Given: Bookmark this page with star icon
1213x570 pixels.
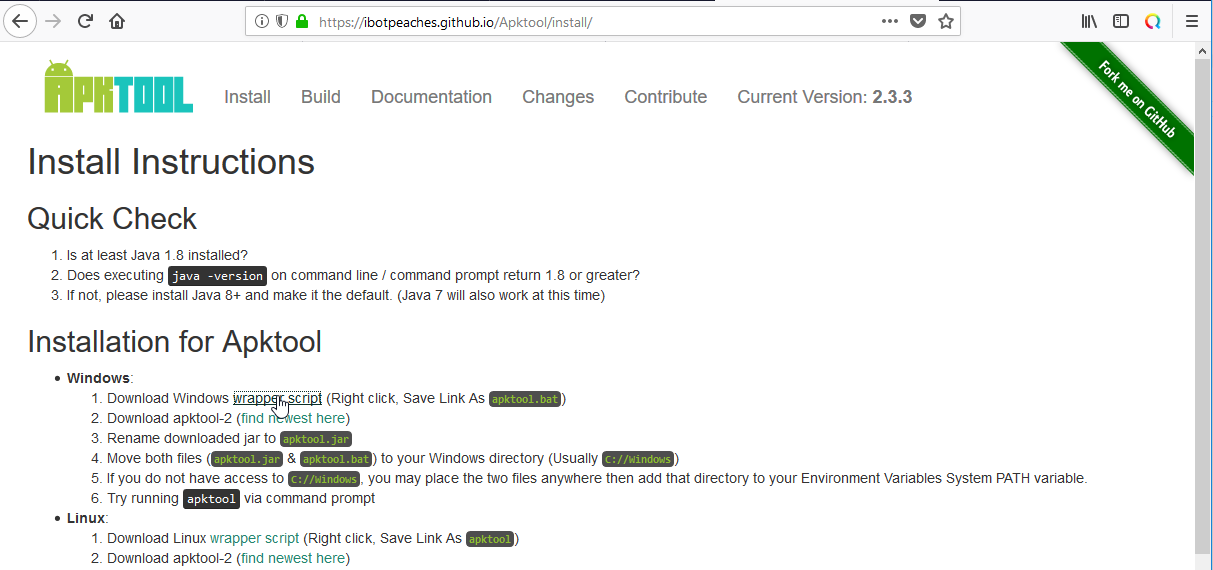Looking at the screenshot, I should (x=945, y=21).
